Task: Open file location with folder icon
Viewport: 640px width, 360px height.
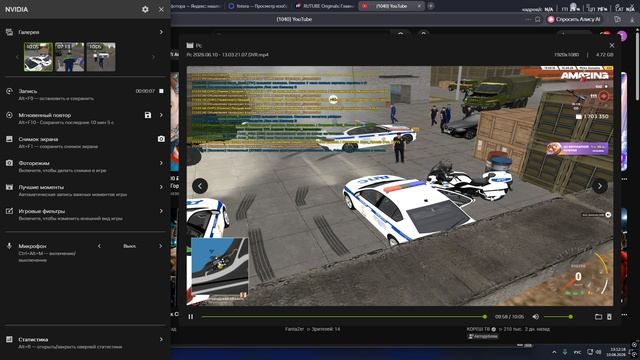Action: tap(598, 317)
